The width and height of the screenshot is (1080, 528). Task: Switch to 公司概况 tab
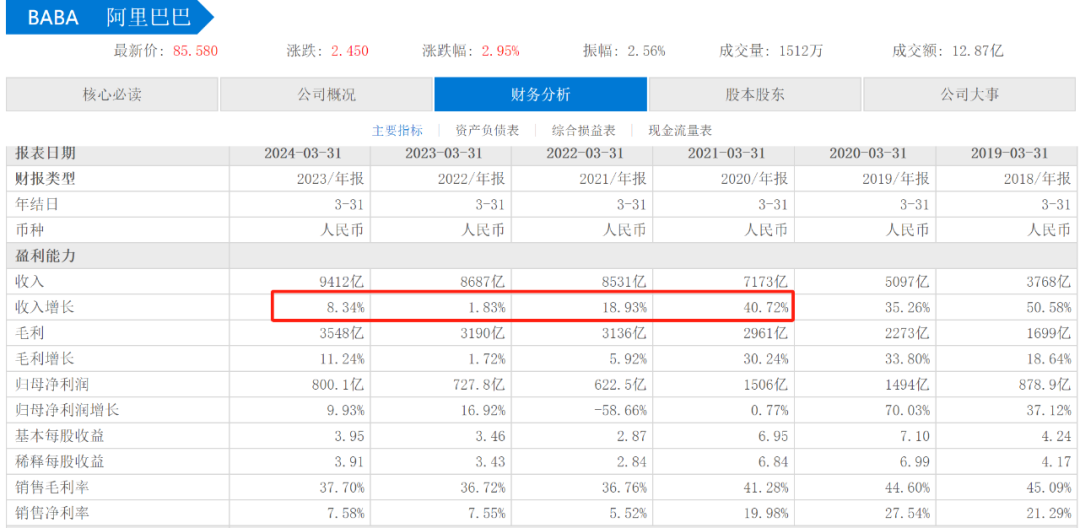pyautogui.click(x=326, y=94)
